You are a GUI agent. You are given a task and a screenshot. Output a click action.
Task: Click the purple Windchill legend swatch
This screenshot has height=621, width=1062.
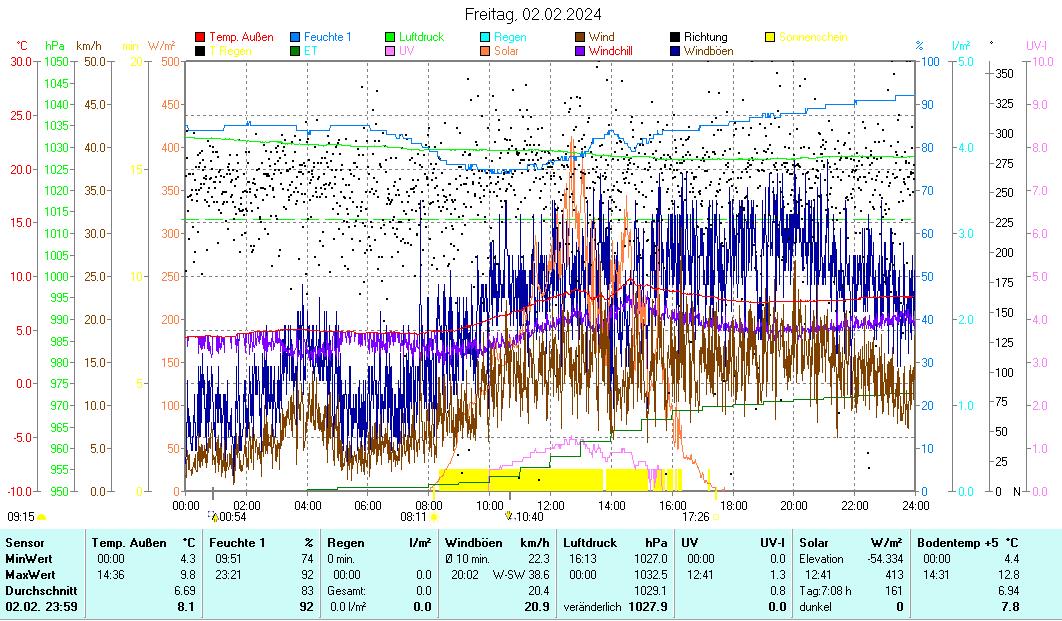tap(579, 51)
